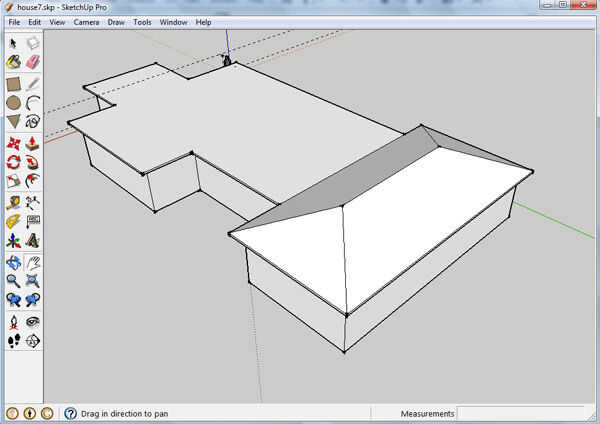This screenshot has height=424, width=600.
Task: Pick the Scale tool
Action: point(13,181)
